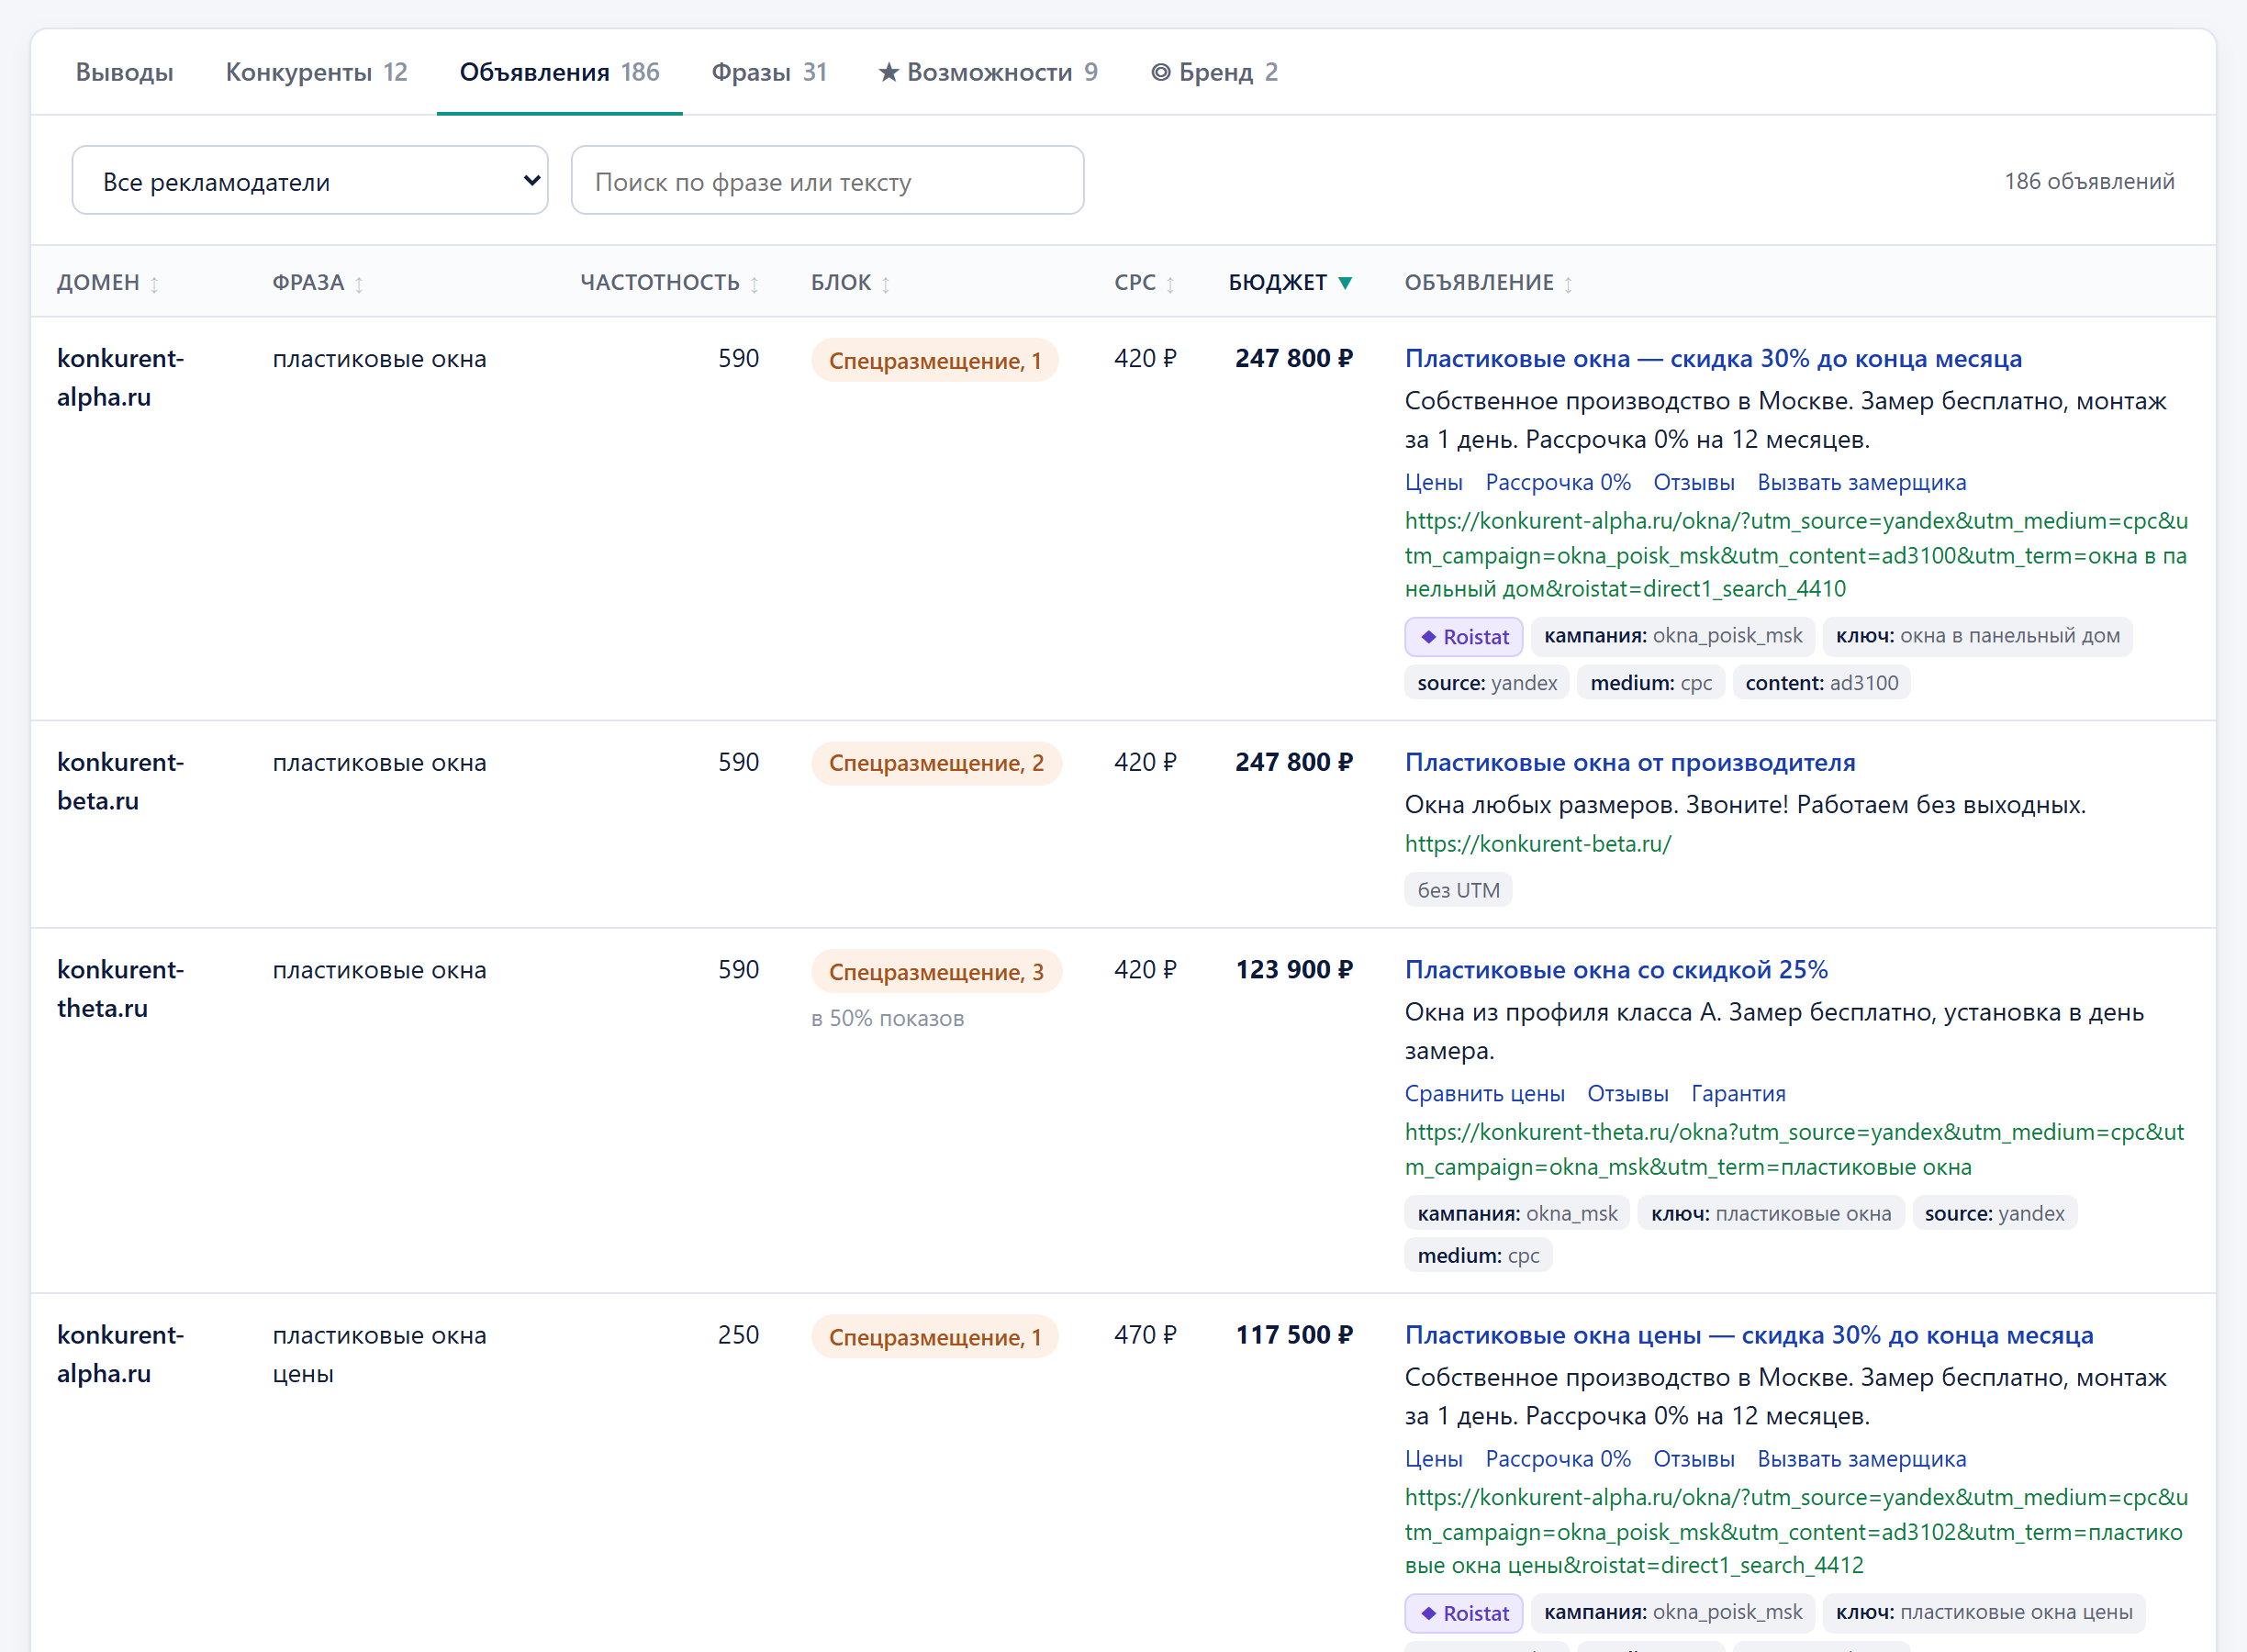
Task: Click Roistat badge in the цены ad
Action: pos(1463,1612)
